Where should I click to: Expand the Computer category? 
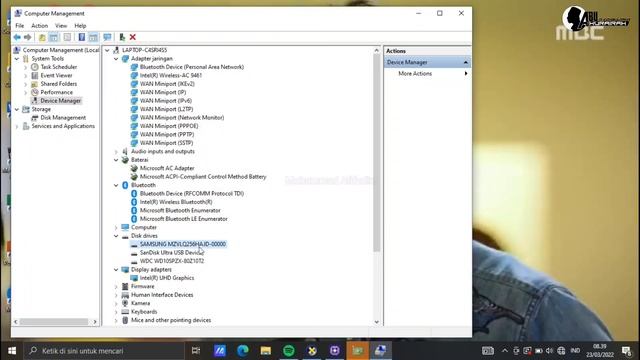point(116,228)
